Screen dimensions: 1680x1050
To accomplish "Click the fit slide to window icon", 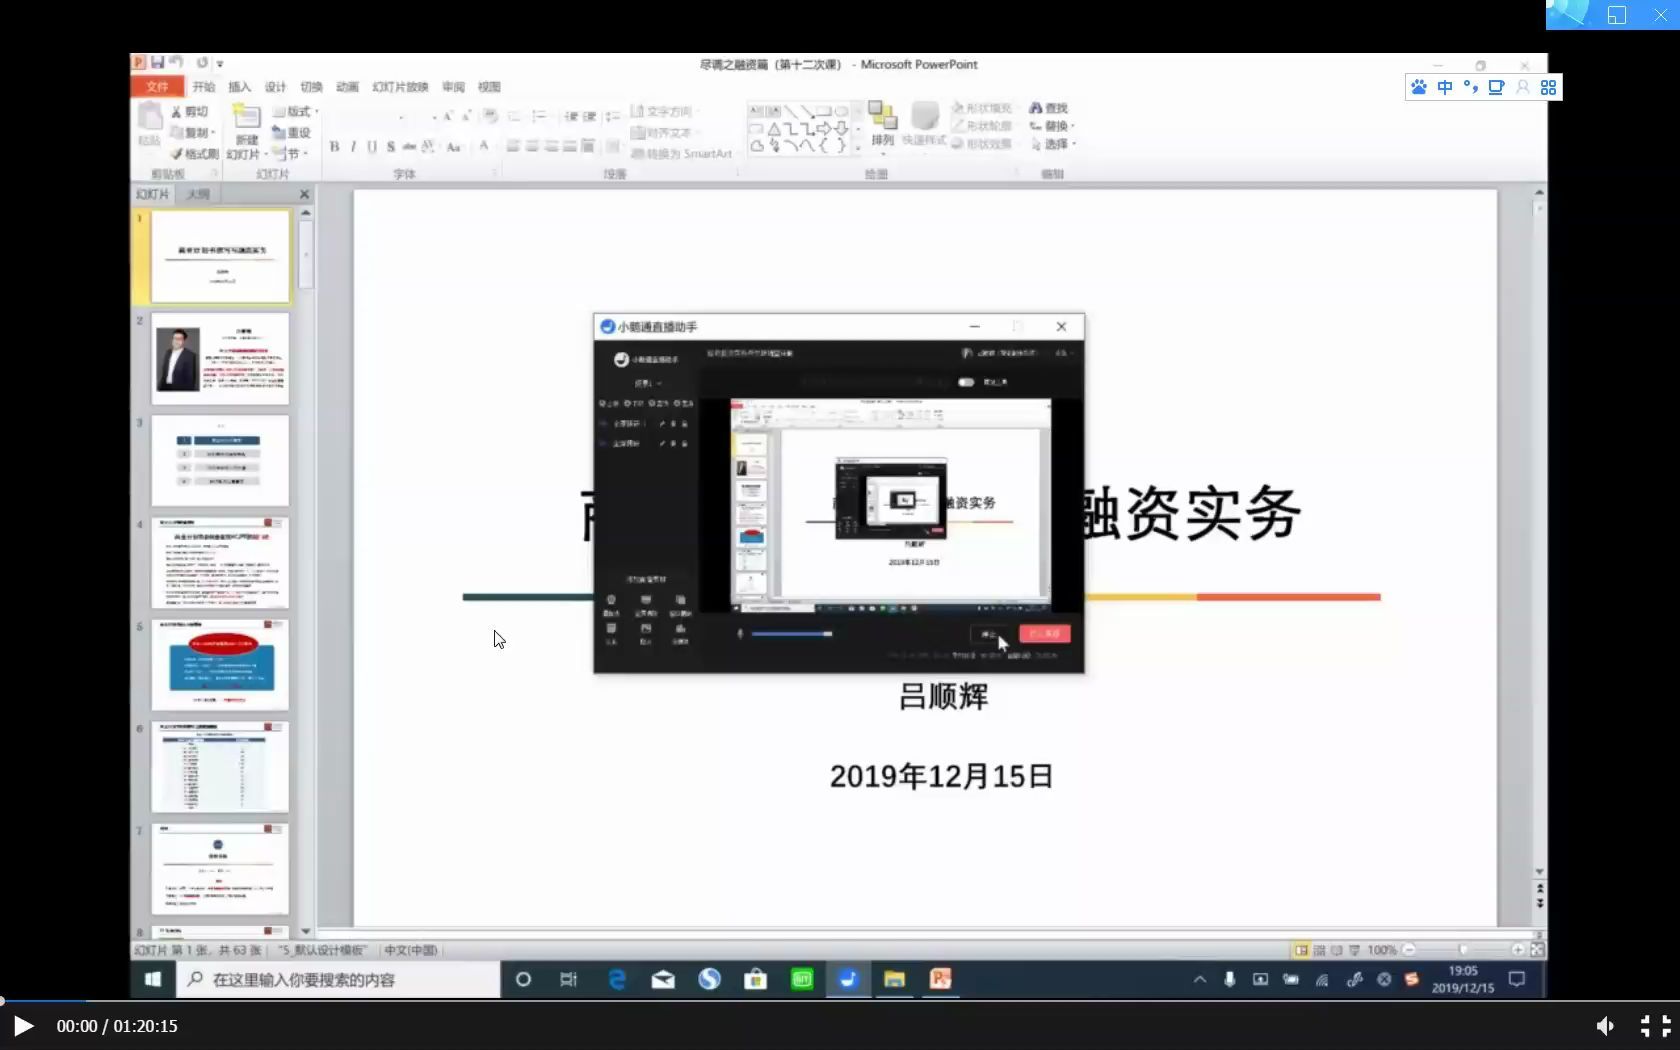I will click(x=1537, y=950).
